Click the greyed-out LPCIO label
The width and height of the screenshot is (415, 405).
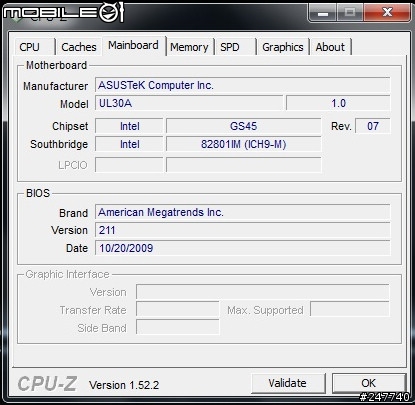(x=73, y=165)
